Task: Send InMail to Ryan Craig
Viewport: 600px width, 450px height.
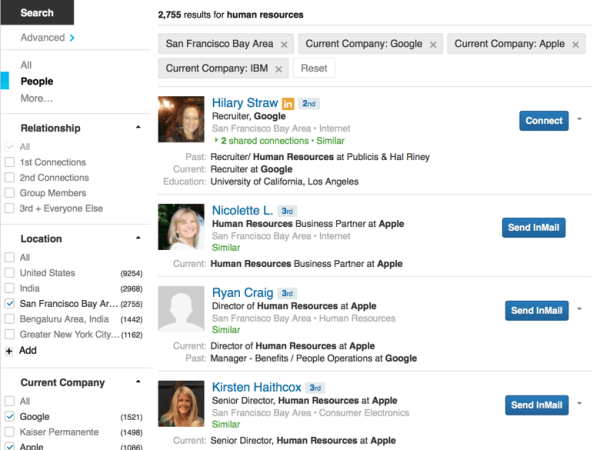Action: (536, 310)
